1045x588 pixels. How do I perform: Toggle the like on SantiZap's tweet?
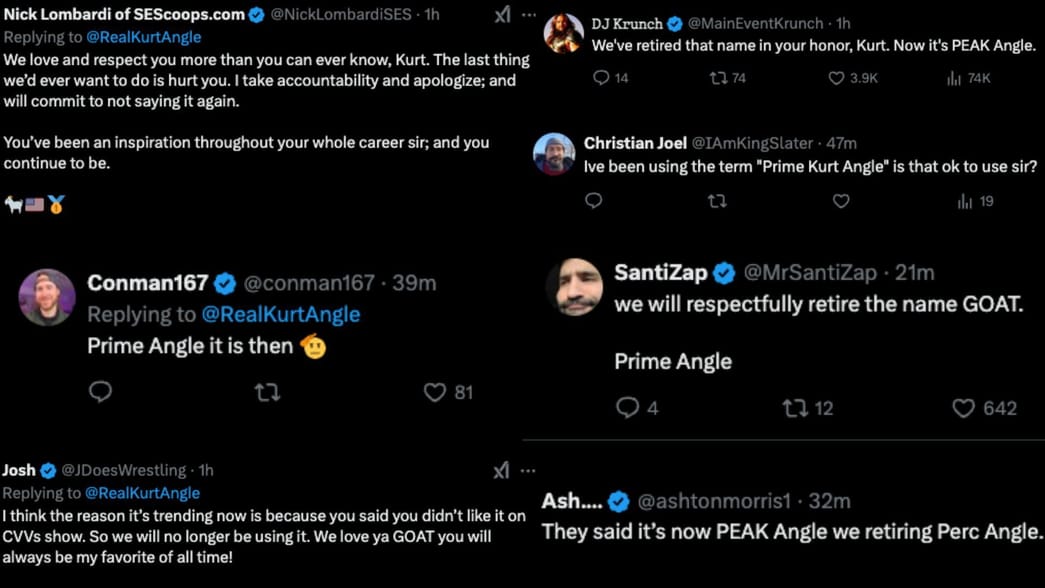point(963,408)
